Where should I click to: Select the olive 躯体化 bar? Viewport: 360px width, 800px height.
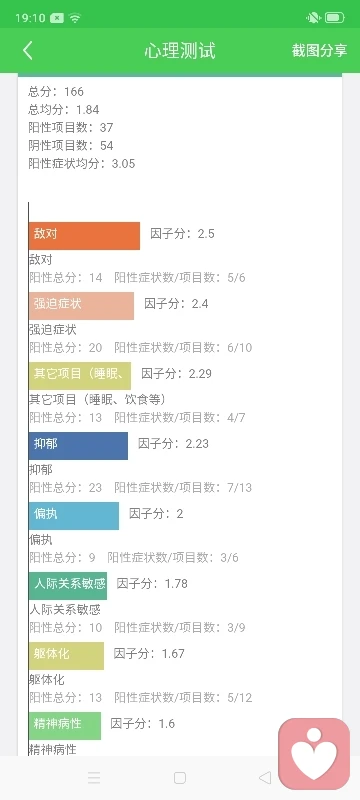tap(66, 655)
